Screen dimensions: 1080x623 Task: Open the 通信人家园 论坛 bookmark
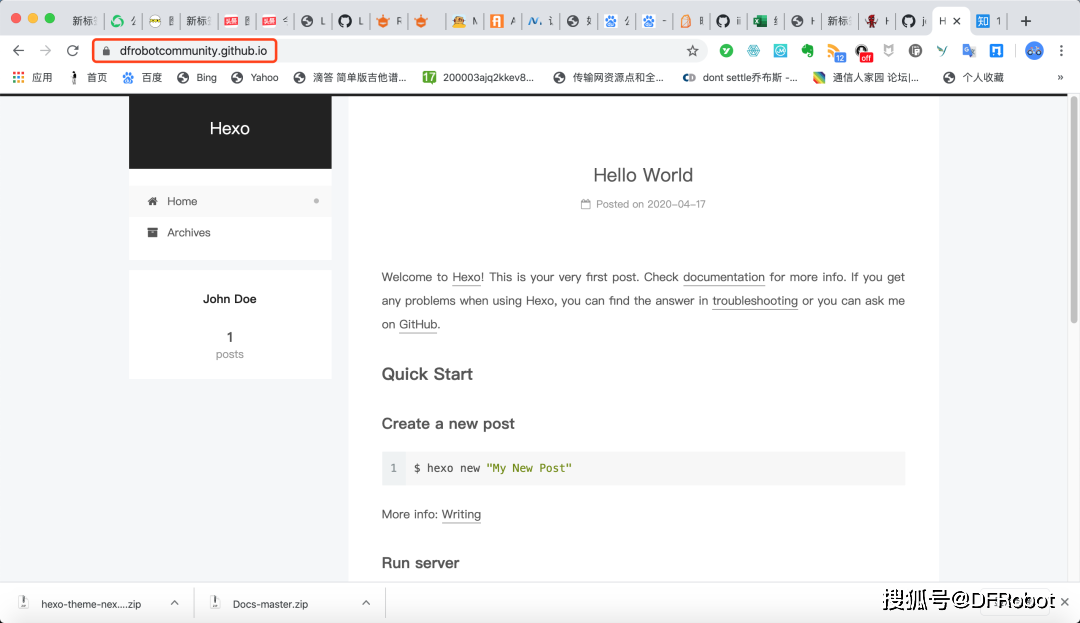coord(866,78)
